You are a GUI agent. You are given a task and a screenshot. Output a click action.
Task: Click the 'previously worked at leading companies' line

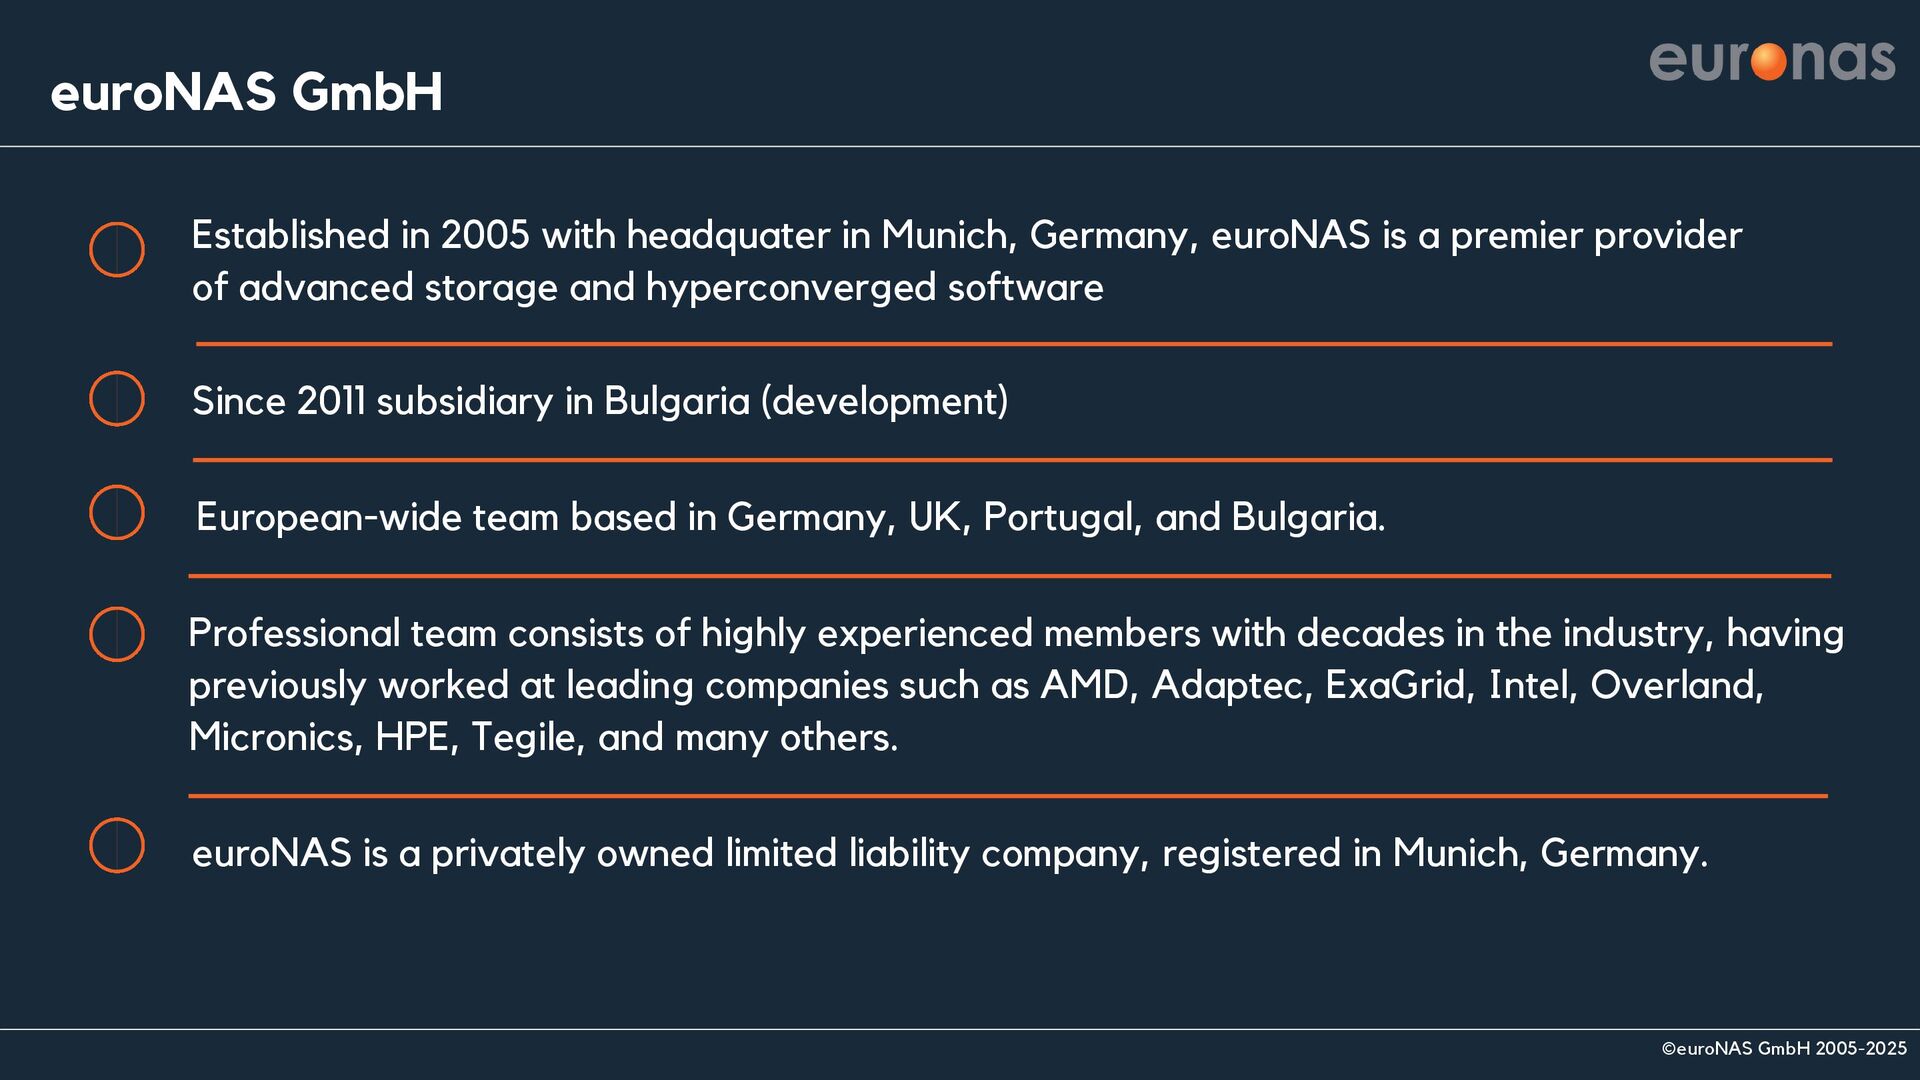(976, 686)
